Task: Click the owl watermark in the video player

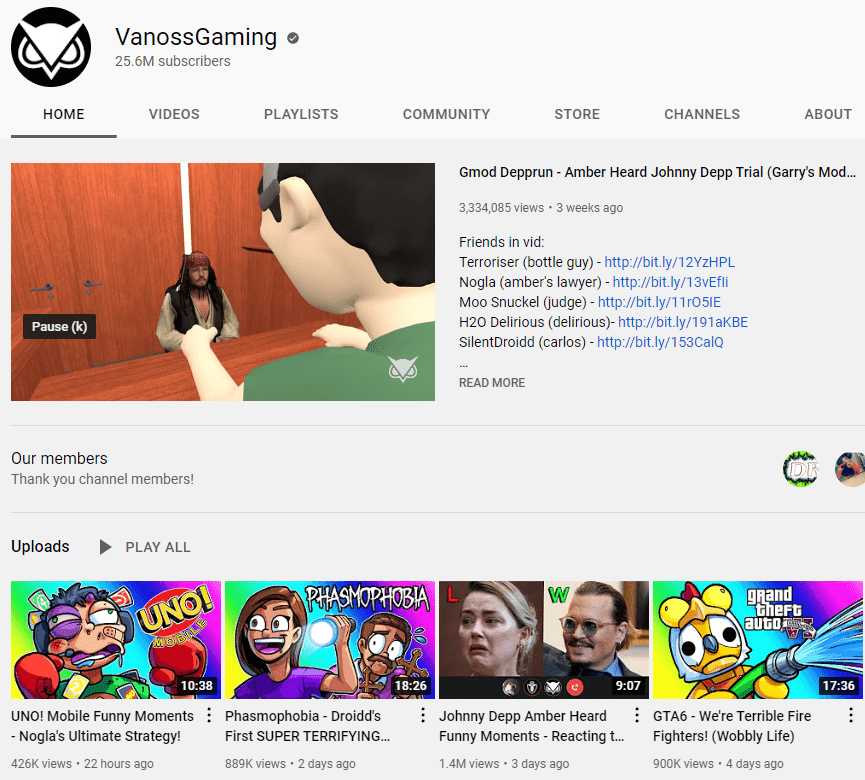Action: (x=403, y=369)
